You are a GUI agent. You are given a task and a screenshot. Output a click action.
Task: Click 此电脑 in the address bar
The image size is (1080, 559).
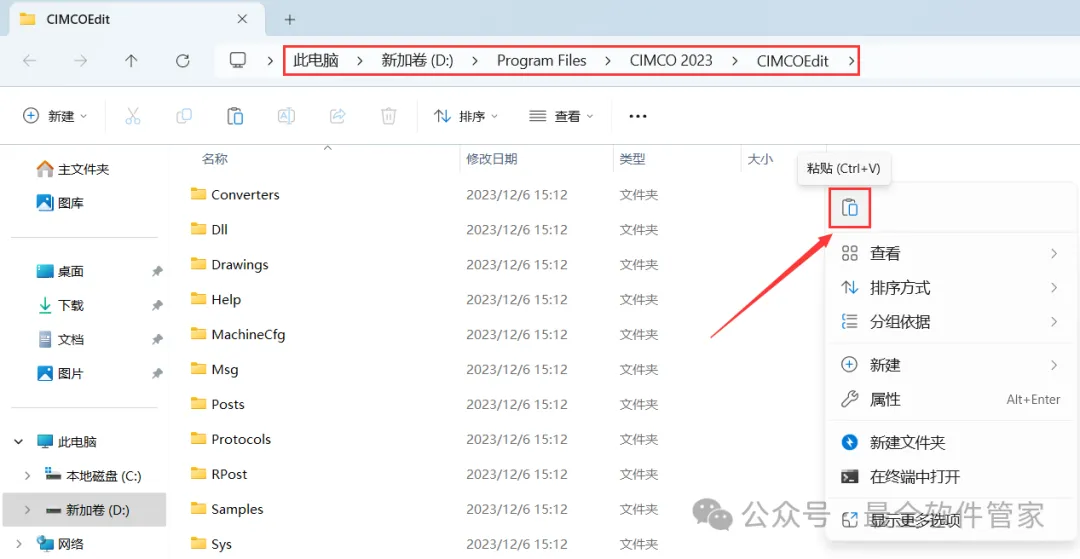(x=316, y=61)
